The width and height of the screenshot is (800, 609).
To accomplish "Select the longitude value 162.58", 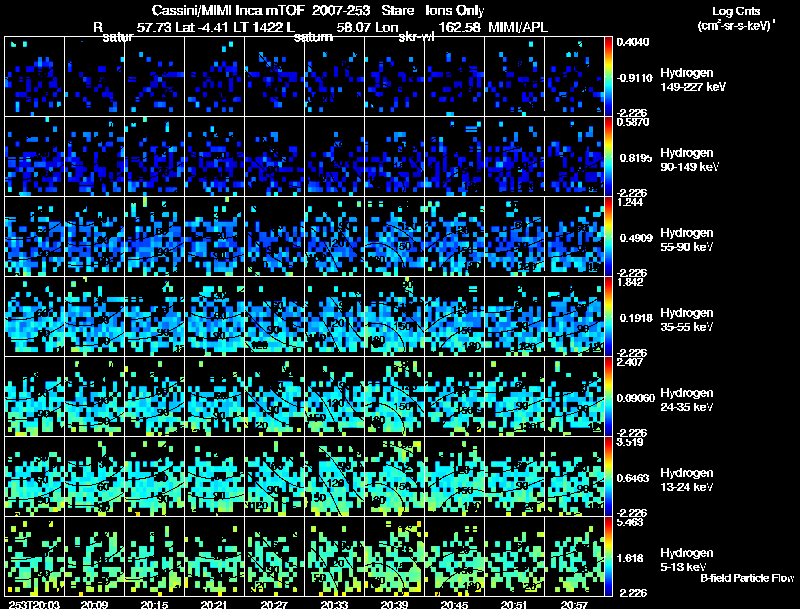I will pos(459,28).
